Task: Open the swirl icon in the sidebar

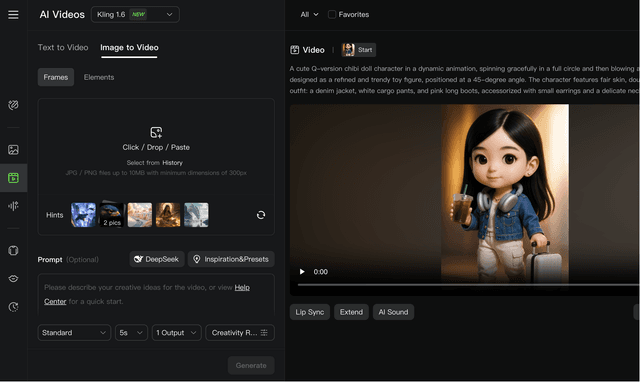Action: [x=13, y=105]
